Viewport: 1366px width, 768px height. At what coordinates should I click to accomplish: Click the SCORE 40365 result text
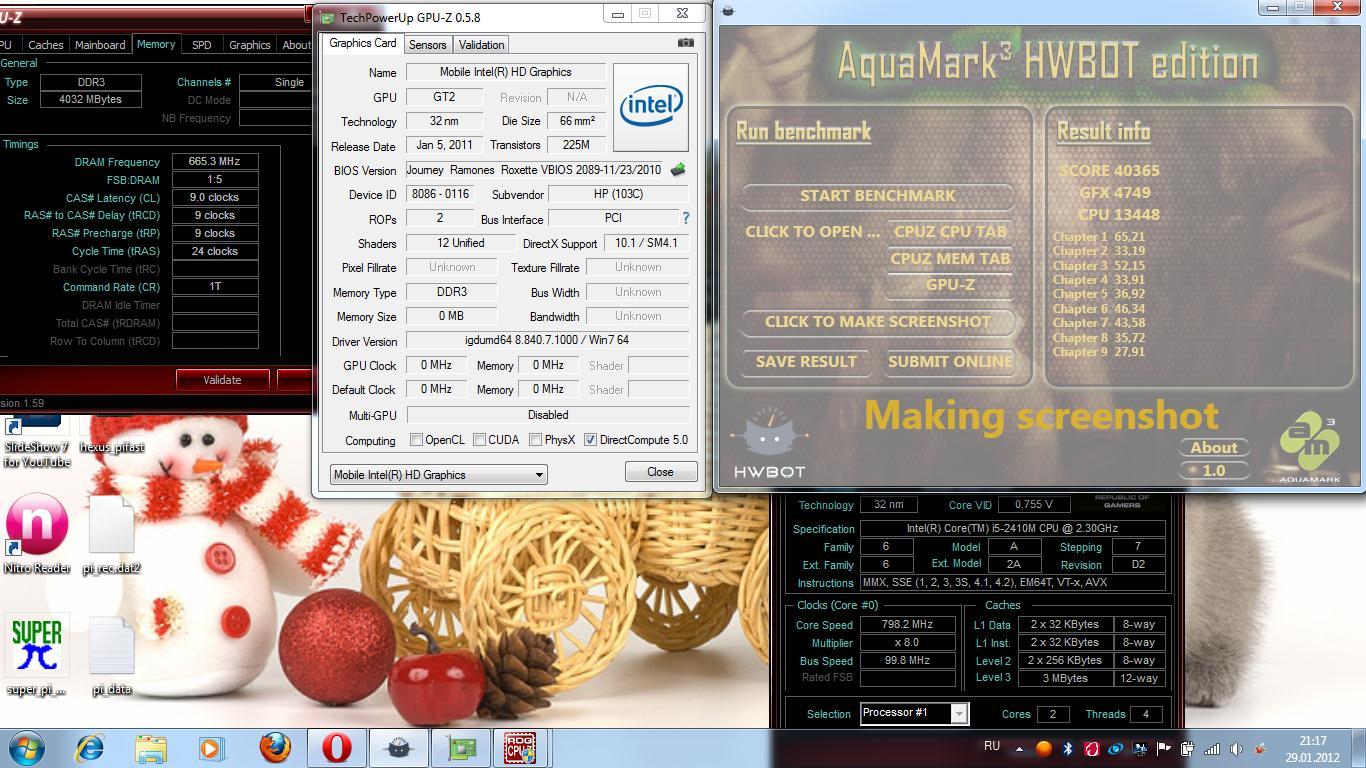tap(1109, 171)
